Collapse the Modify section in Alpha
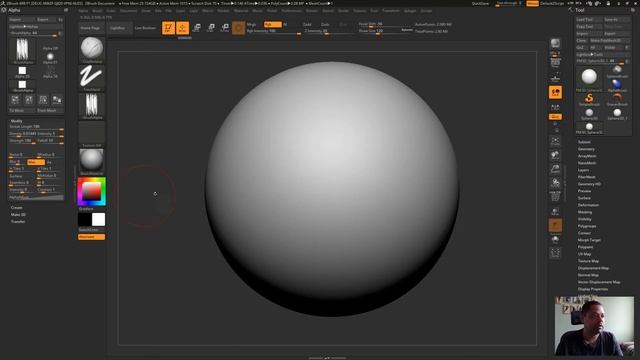 (16, 121)
